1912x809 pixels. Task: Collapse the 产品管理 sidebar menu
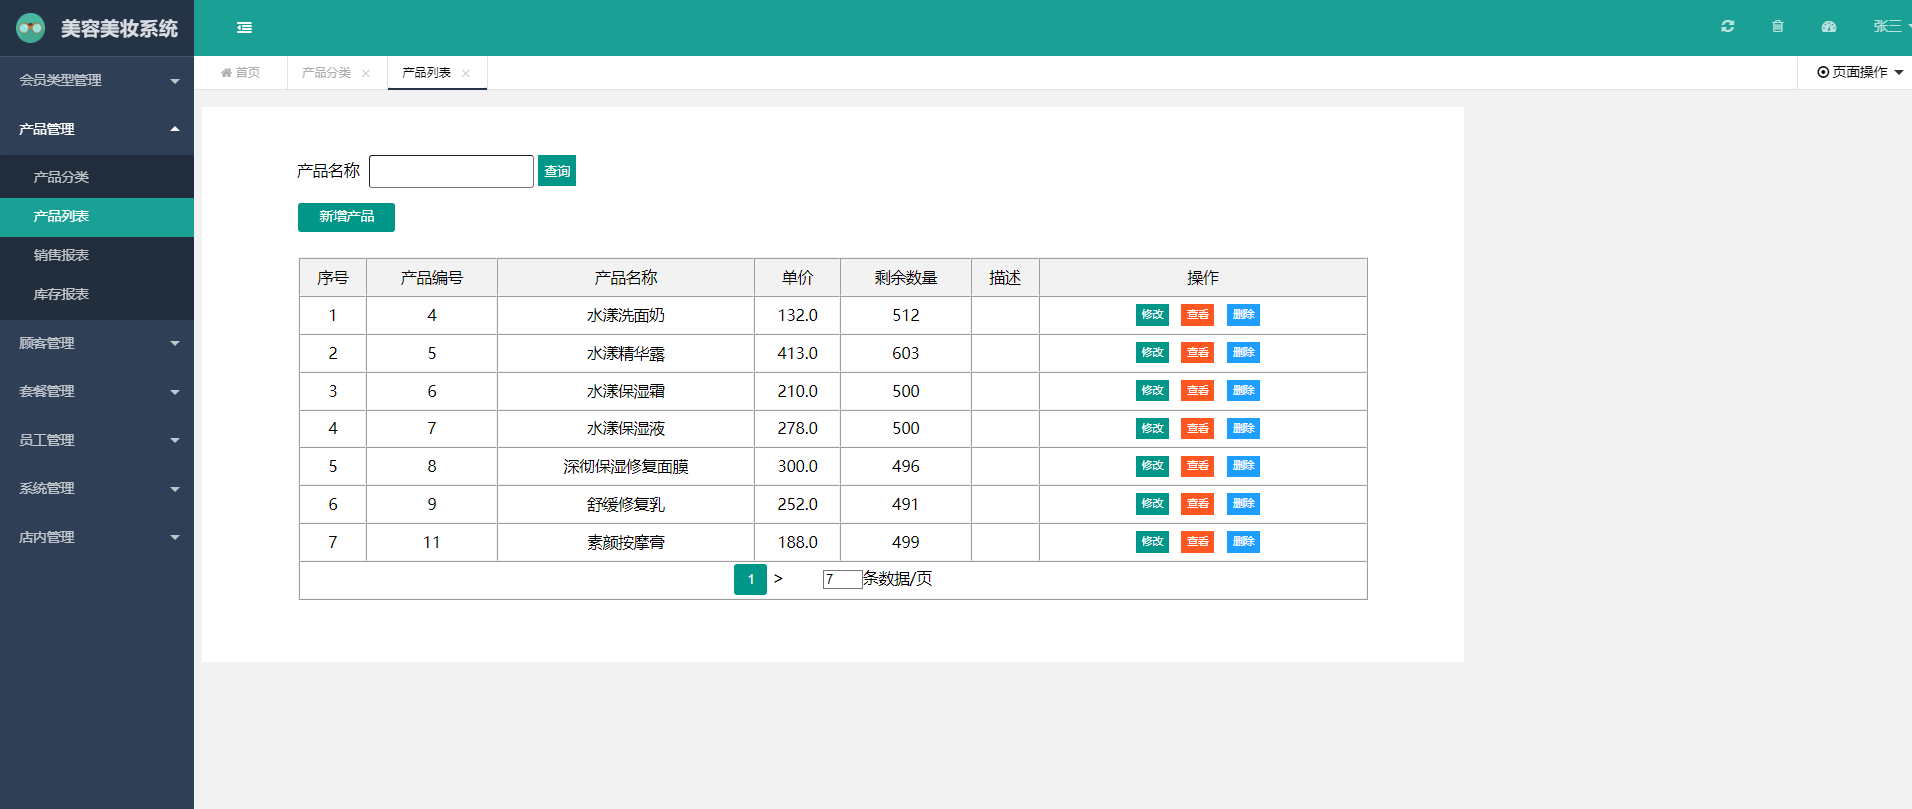click(96, 129)
